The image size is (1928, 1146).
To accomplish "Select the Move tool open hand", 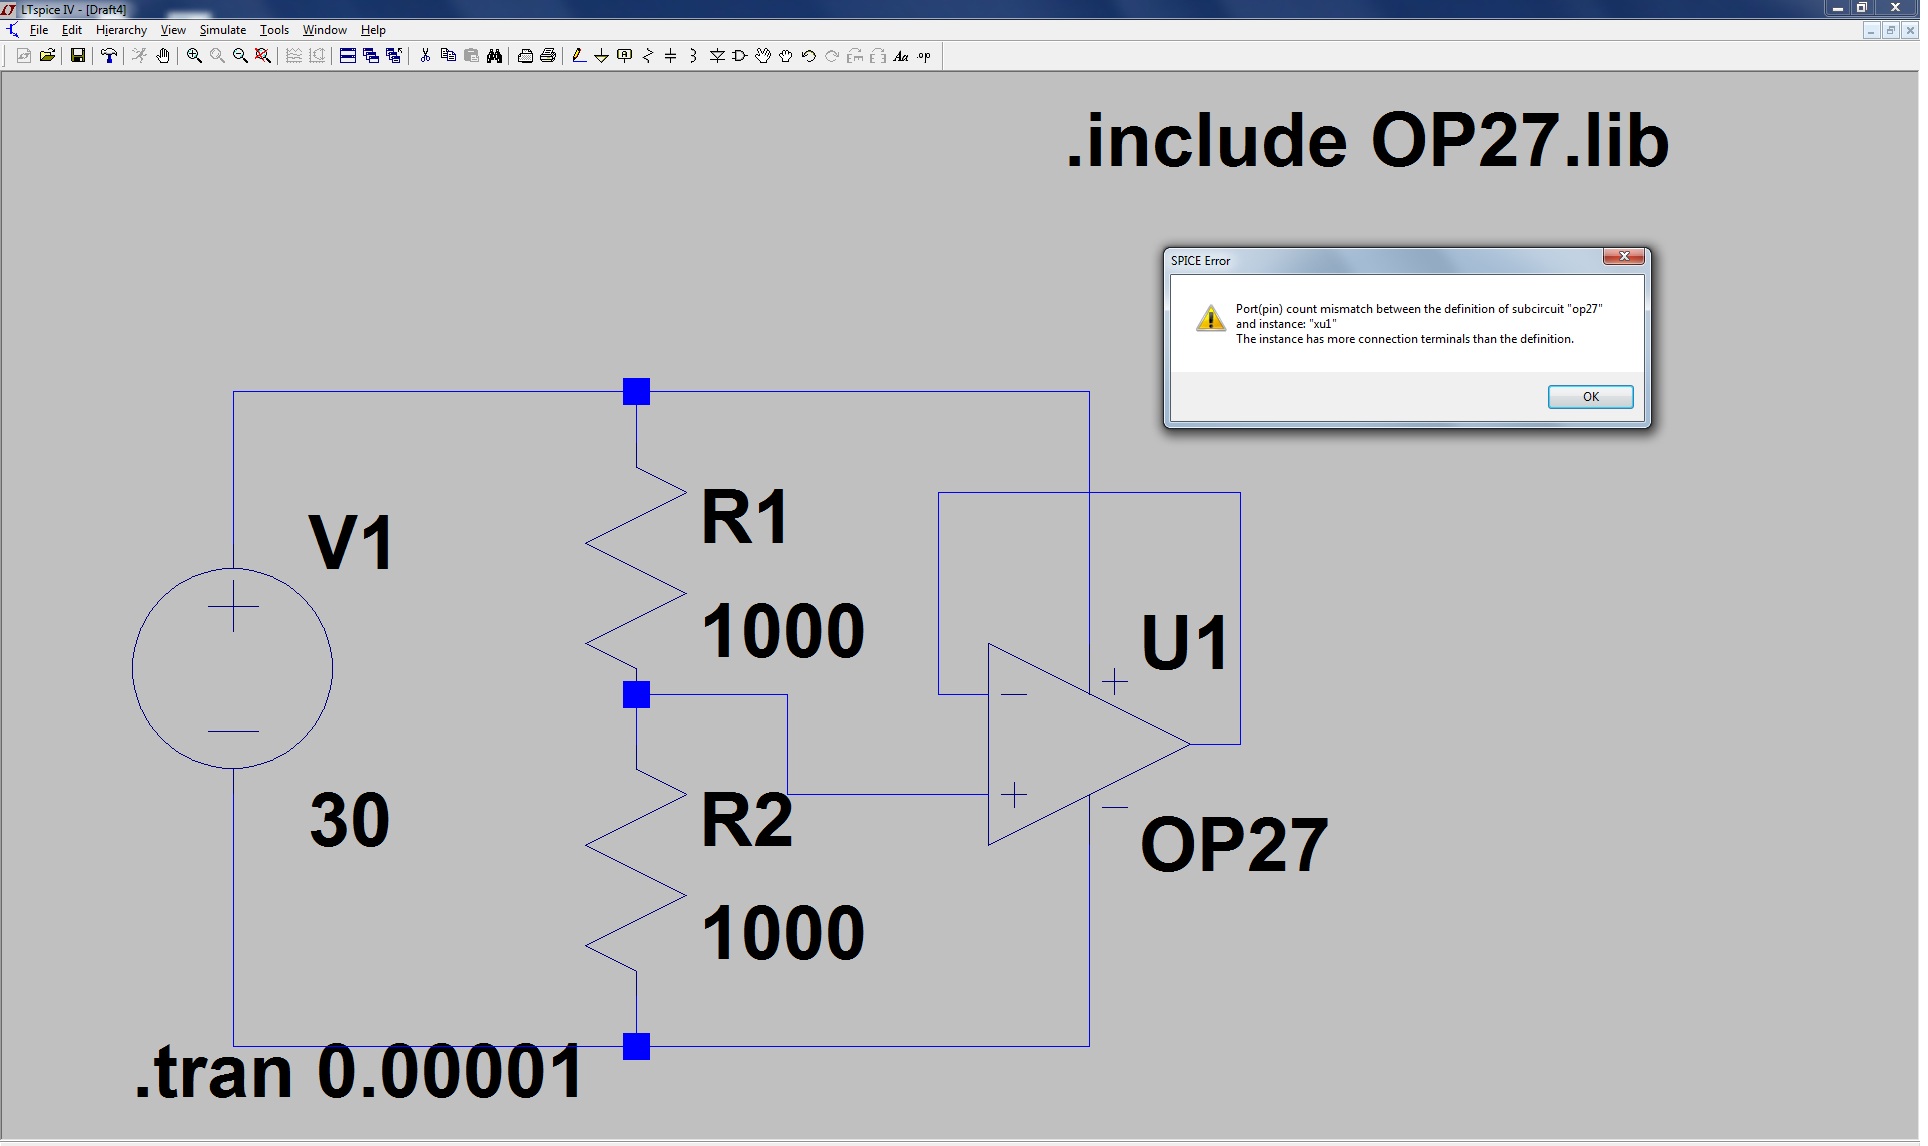I will point(763,56).
